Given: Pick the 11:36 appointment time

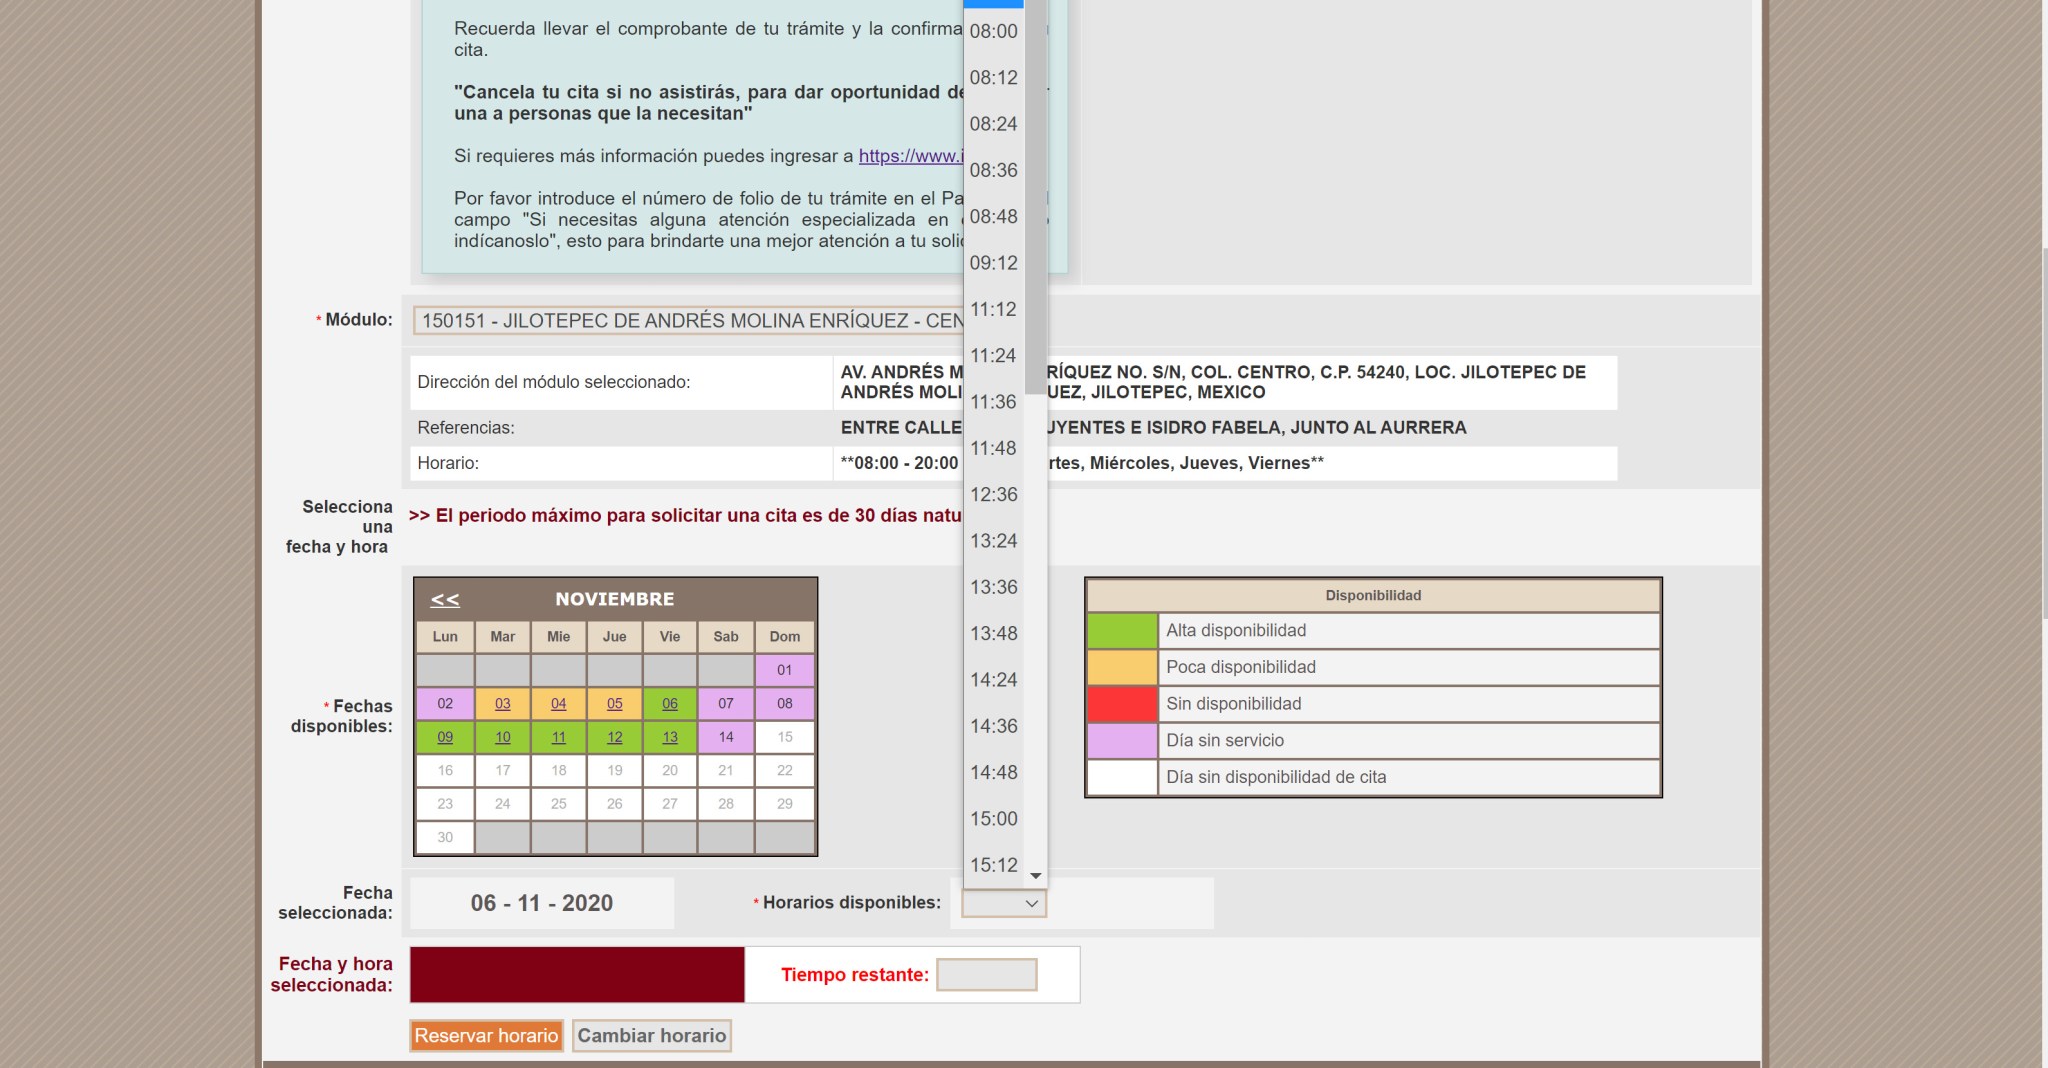Looking at the screenshot, I should tap(993, 402).
